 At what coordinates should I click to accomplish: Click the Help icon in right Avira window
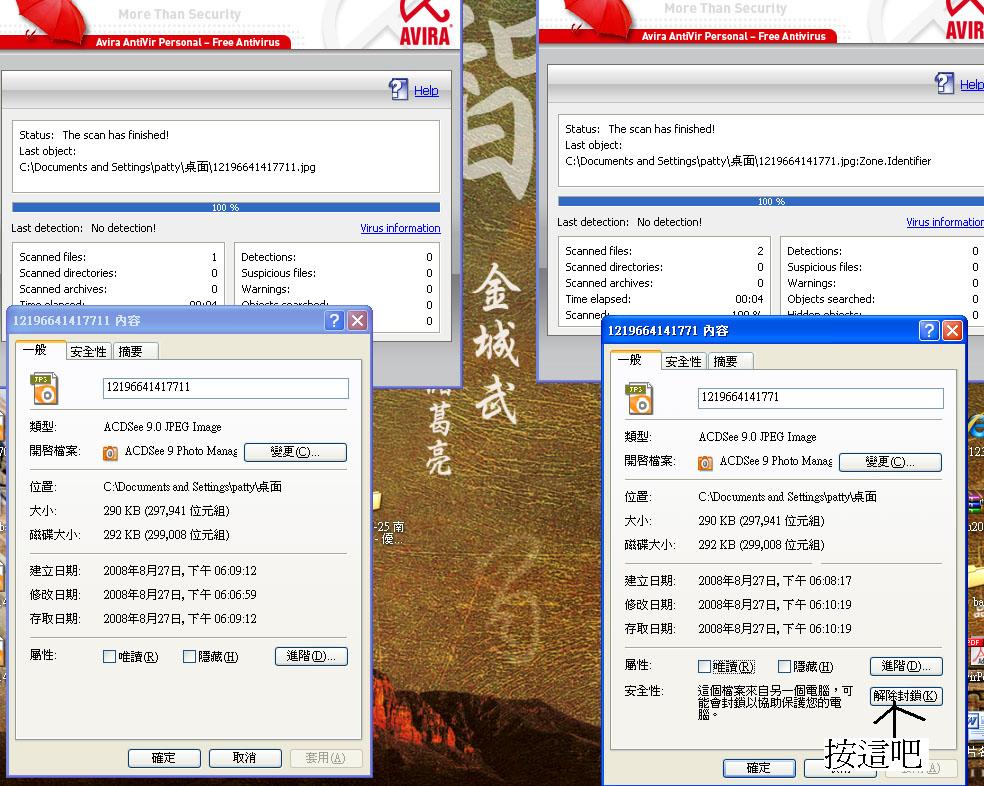click(x=944, y=83)
